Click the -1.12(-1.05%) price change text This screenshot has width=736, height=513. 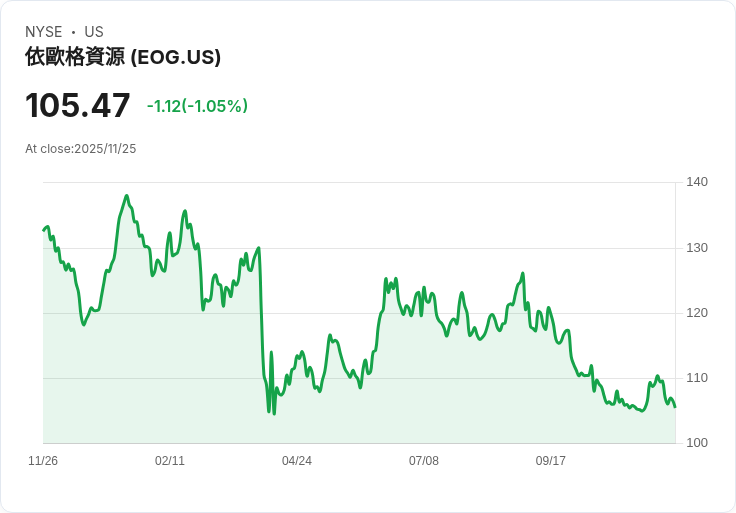pyautogui.click(x=197, y=106)
